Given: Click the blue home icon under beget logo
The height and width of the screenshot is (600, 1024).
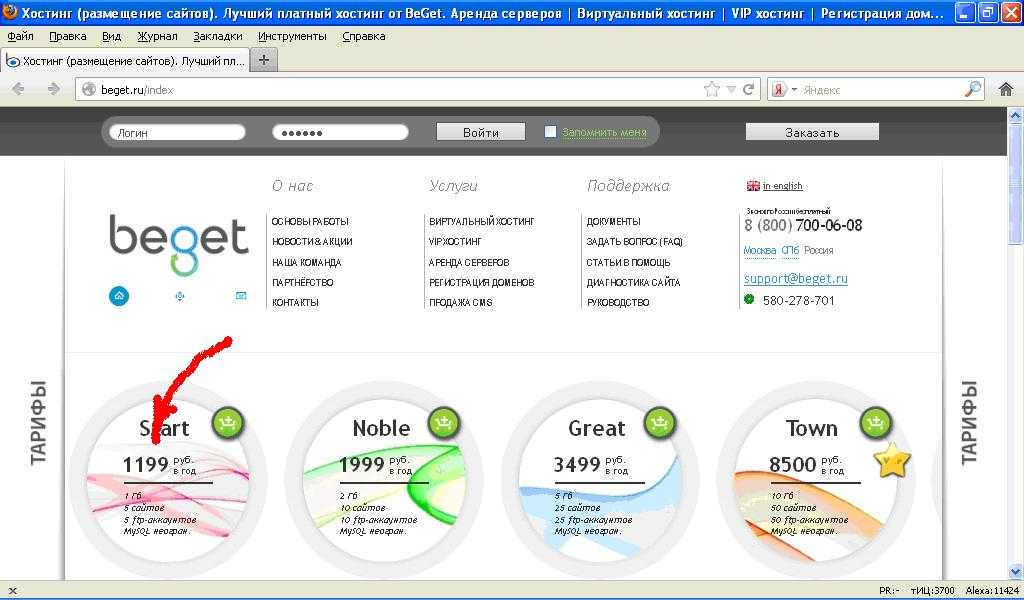Looking at the screenshot, I should point(119,296).
